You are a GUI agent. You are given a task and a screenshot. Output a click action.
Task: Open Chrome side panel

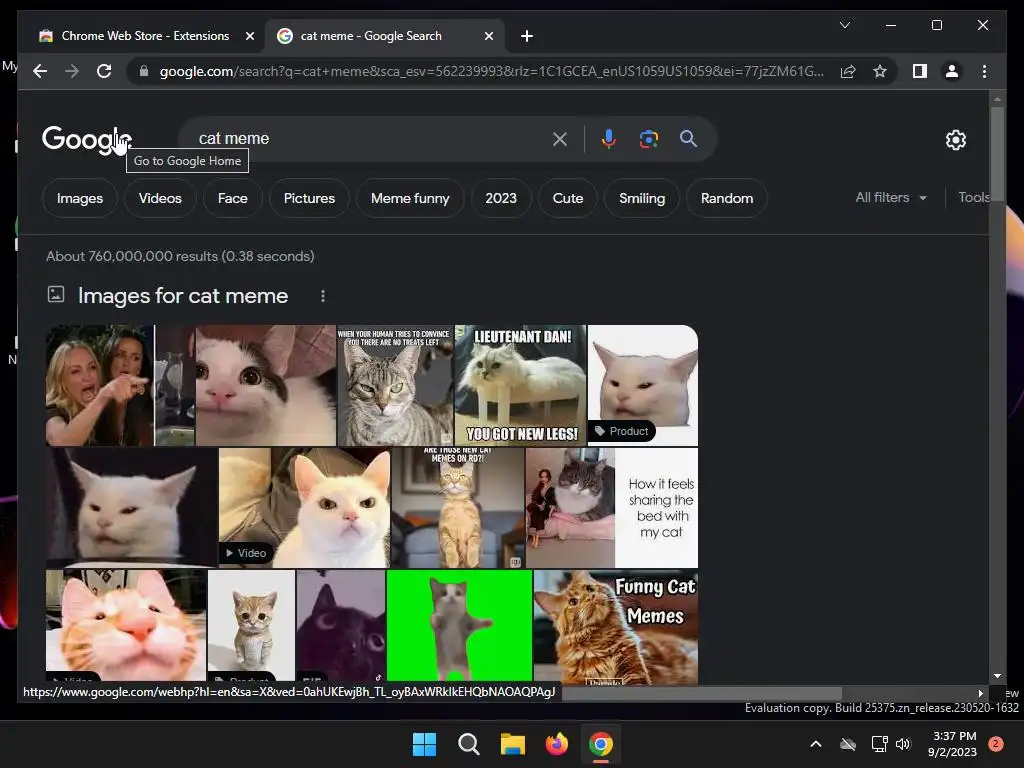pyautogui.click(x=920, y=71)
